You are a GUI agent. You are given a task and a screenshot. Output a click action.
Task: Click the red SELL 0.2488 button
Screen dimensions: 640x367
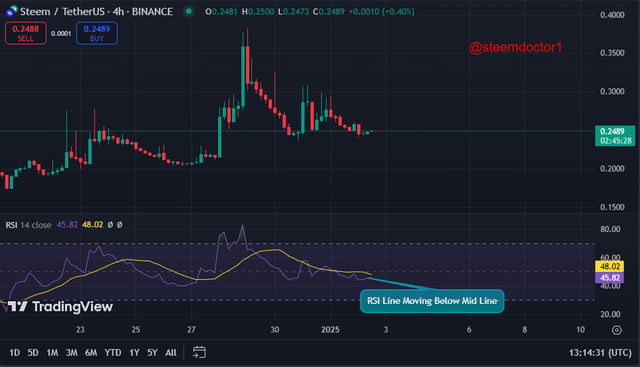[26, 33]
